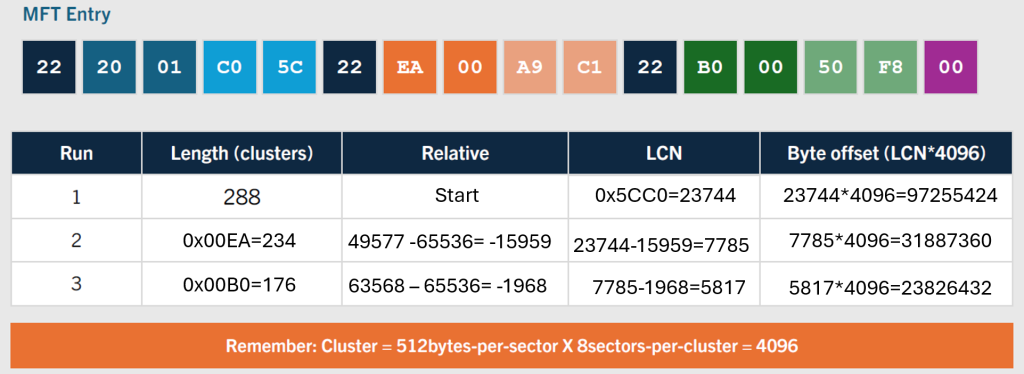The image size is (1024, 374).
Task: Select the light blue 5C byte
Action: tap(289, 67)
